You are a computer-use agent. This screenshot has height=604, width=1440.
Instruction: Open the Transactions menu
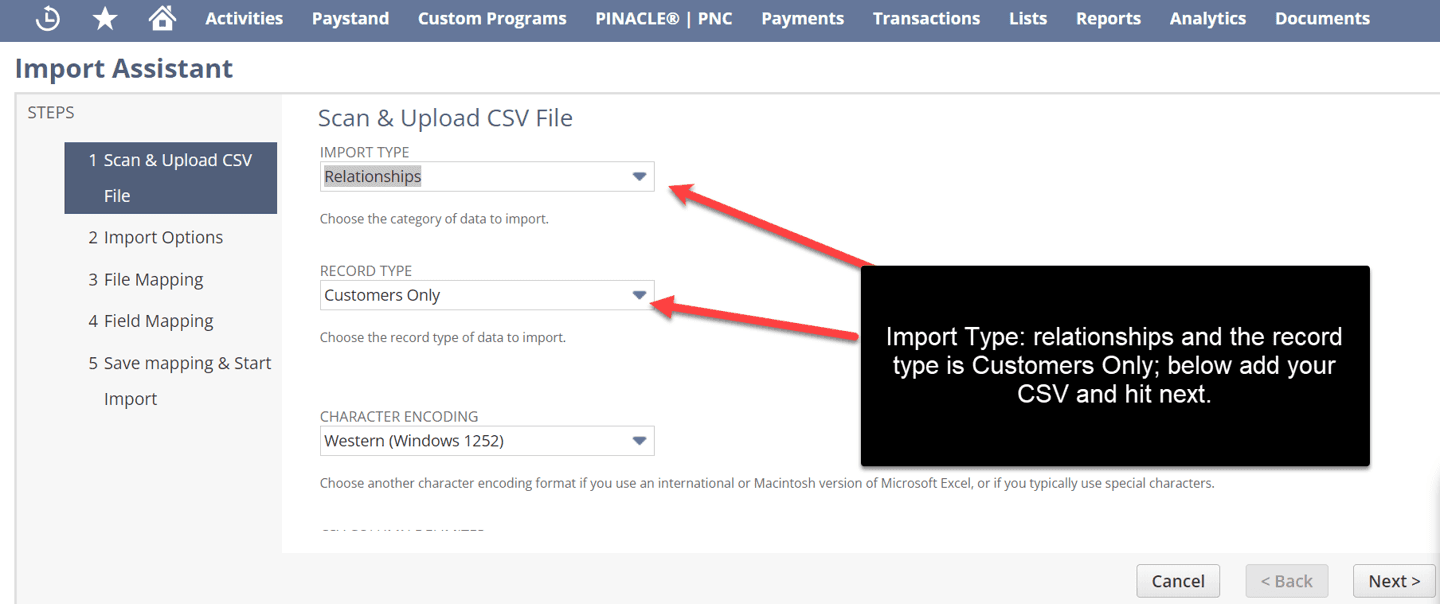(x=926, y=18)
